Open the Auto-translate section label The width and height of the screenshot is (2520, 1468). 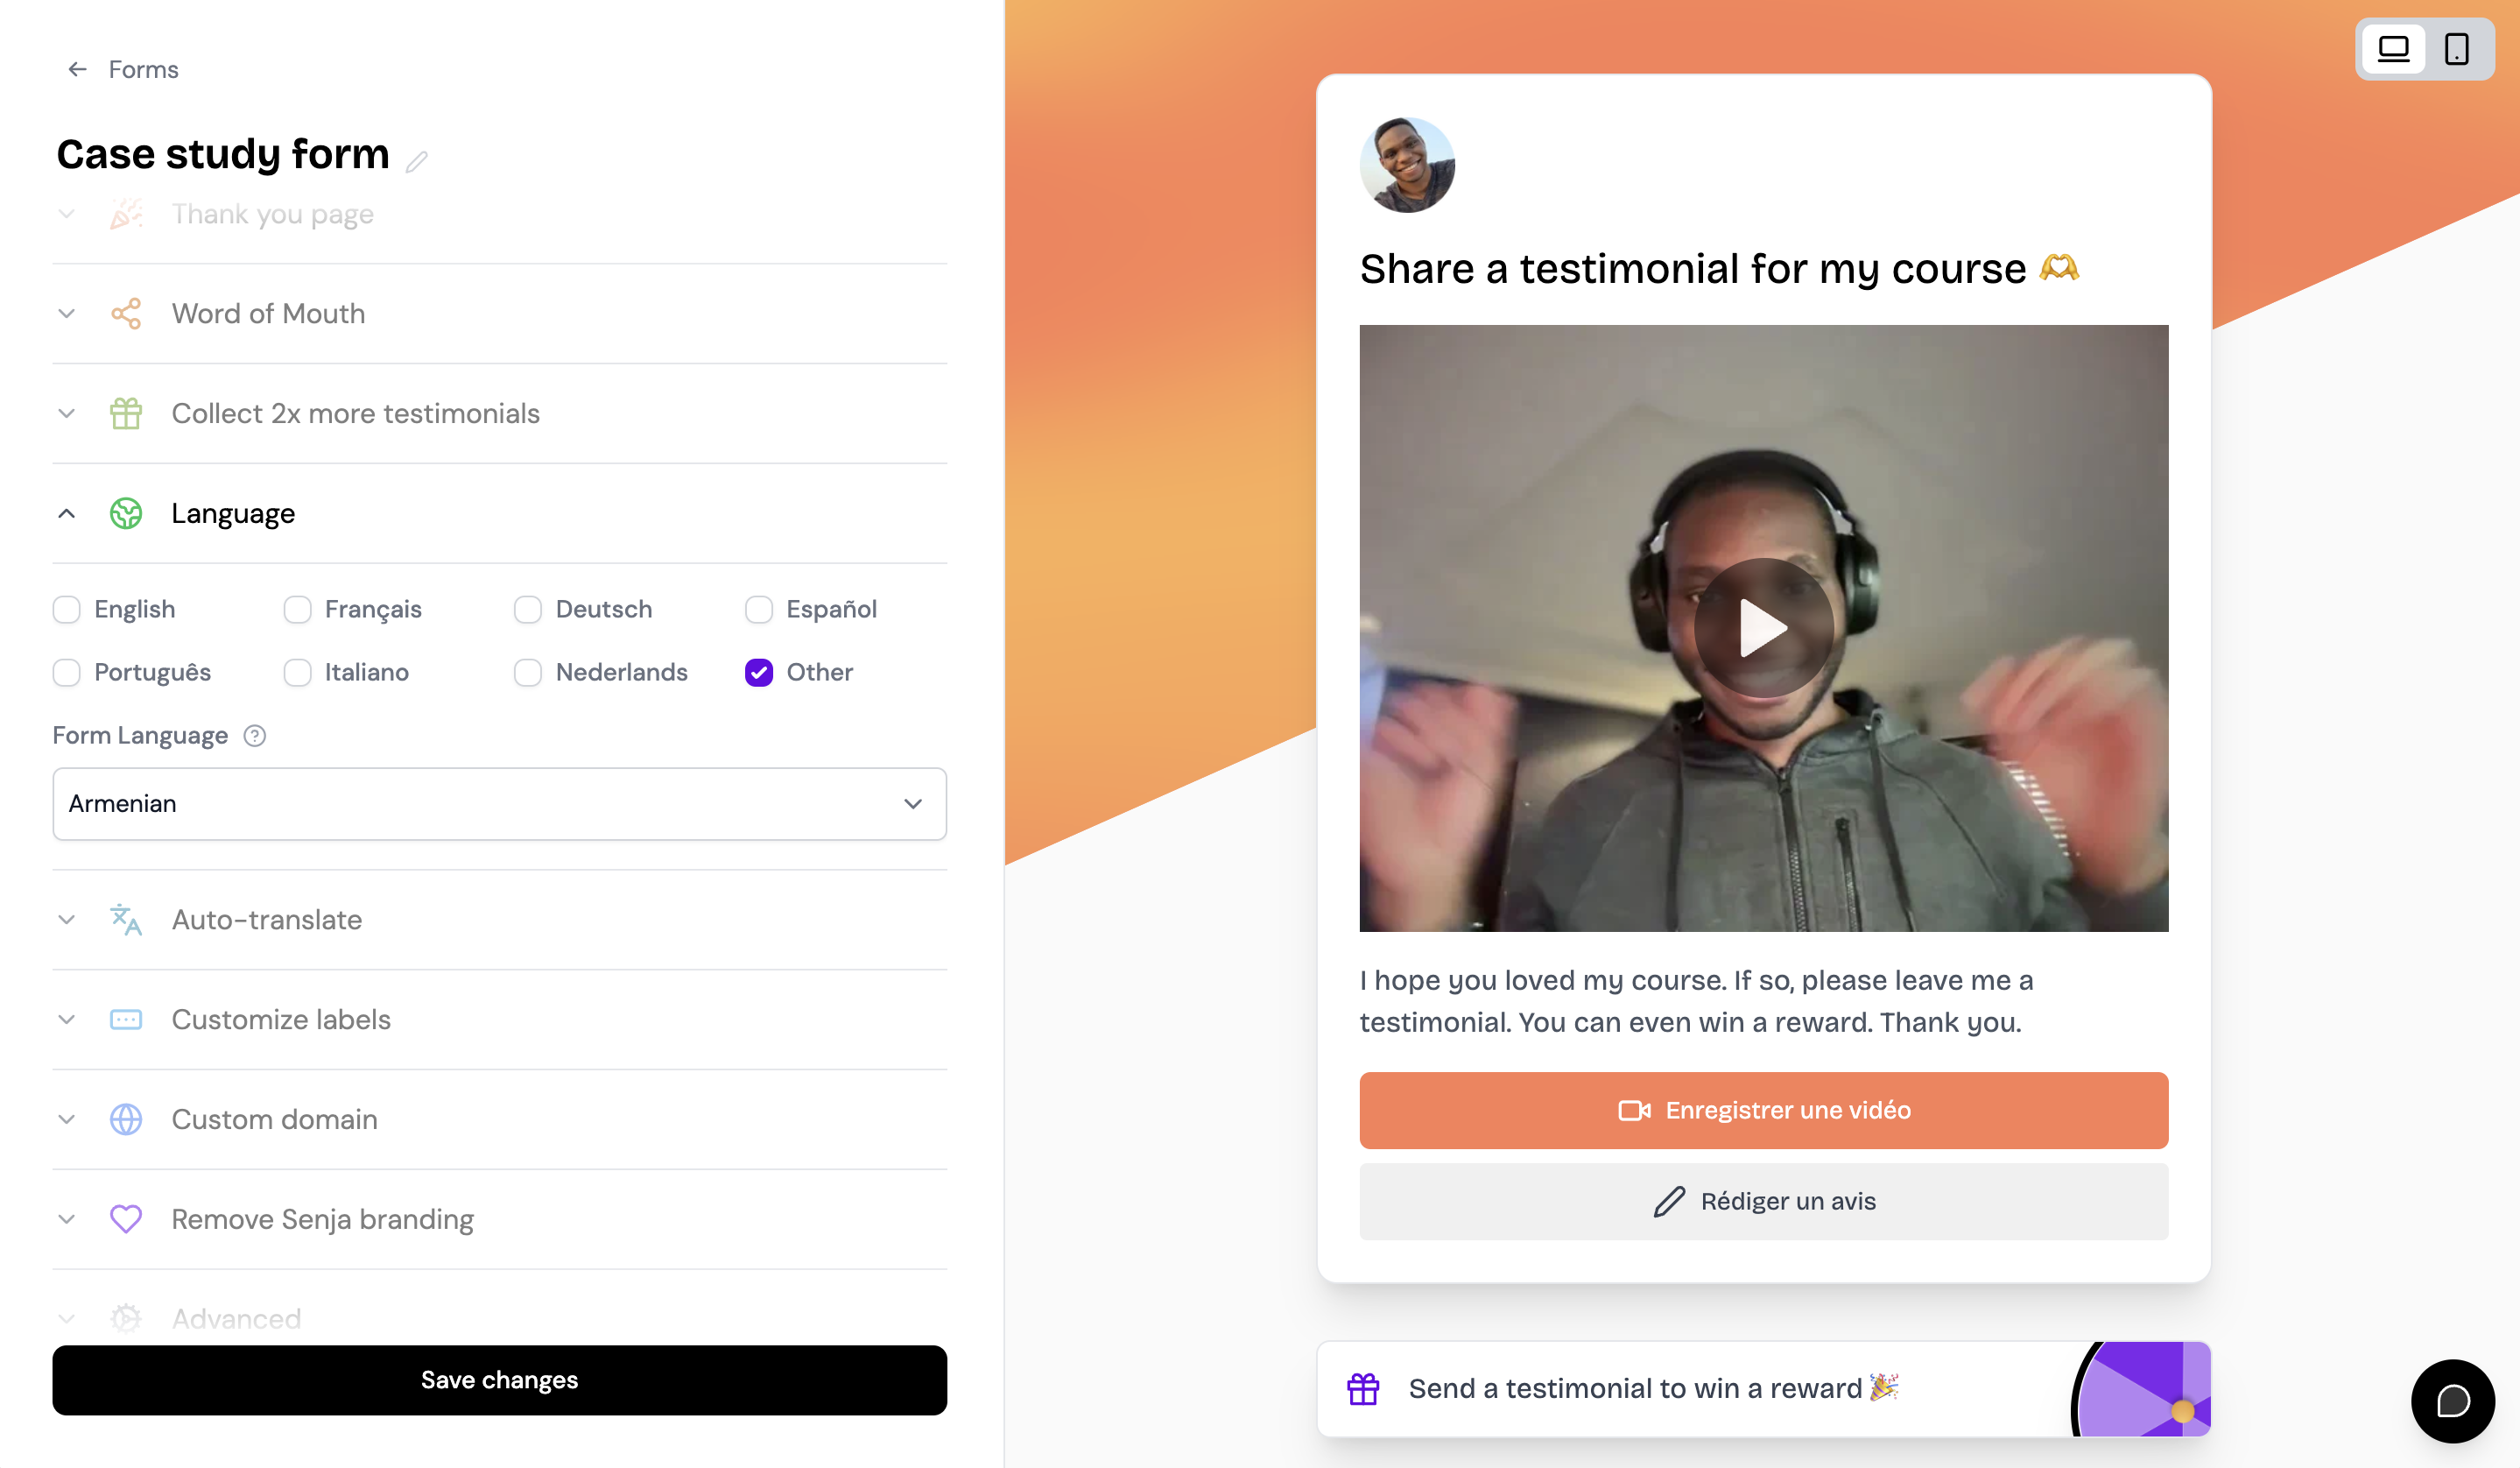(267, 919)
